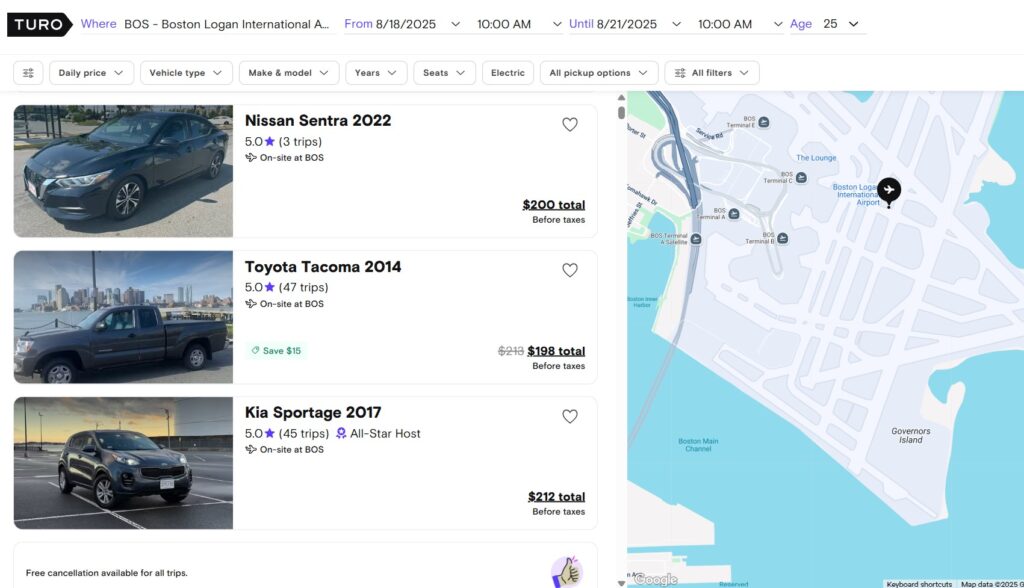The image size is (1024, 588).
Task: Save Kia Sportage 2017 to favorites
Action: [569, 416]
